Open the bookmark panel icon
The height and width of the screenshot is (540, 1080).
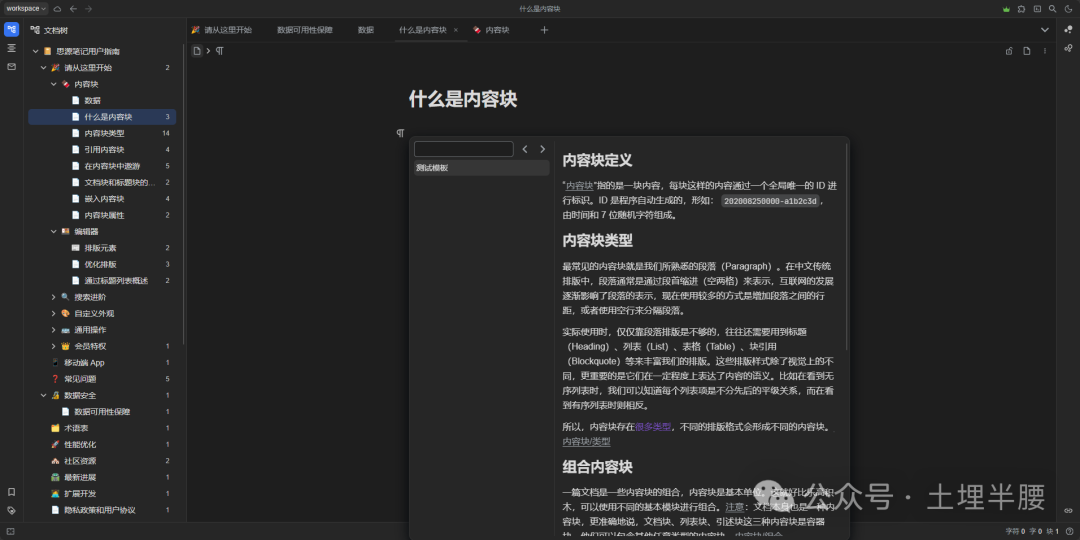coord(12,492)
